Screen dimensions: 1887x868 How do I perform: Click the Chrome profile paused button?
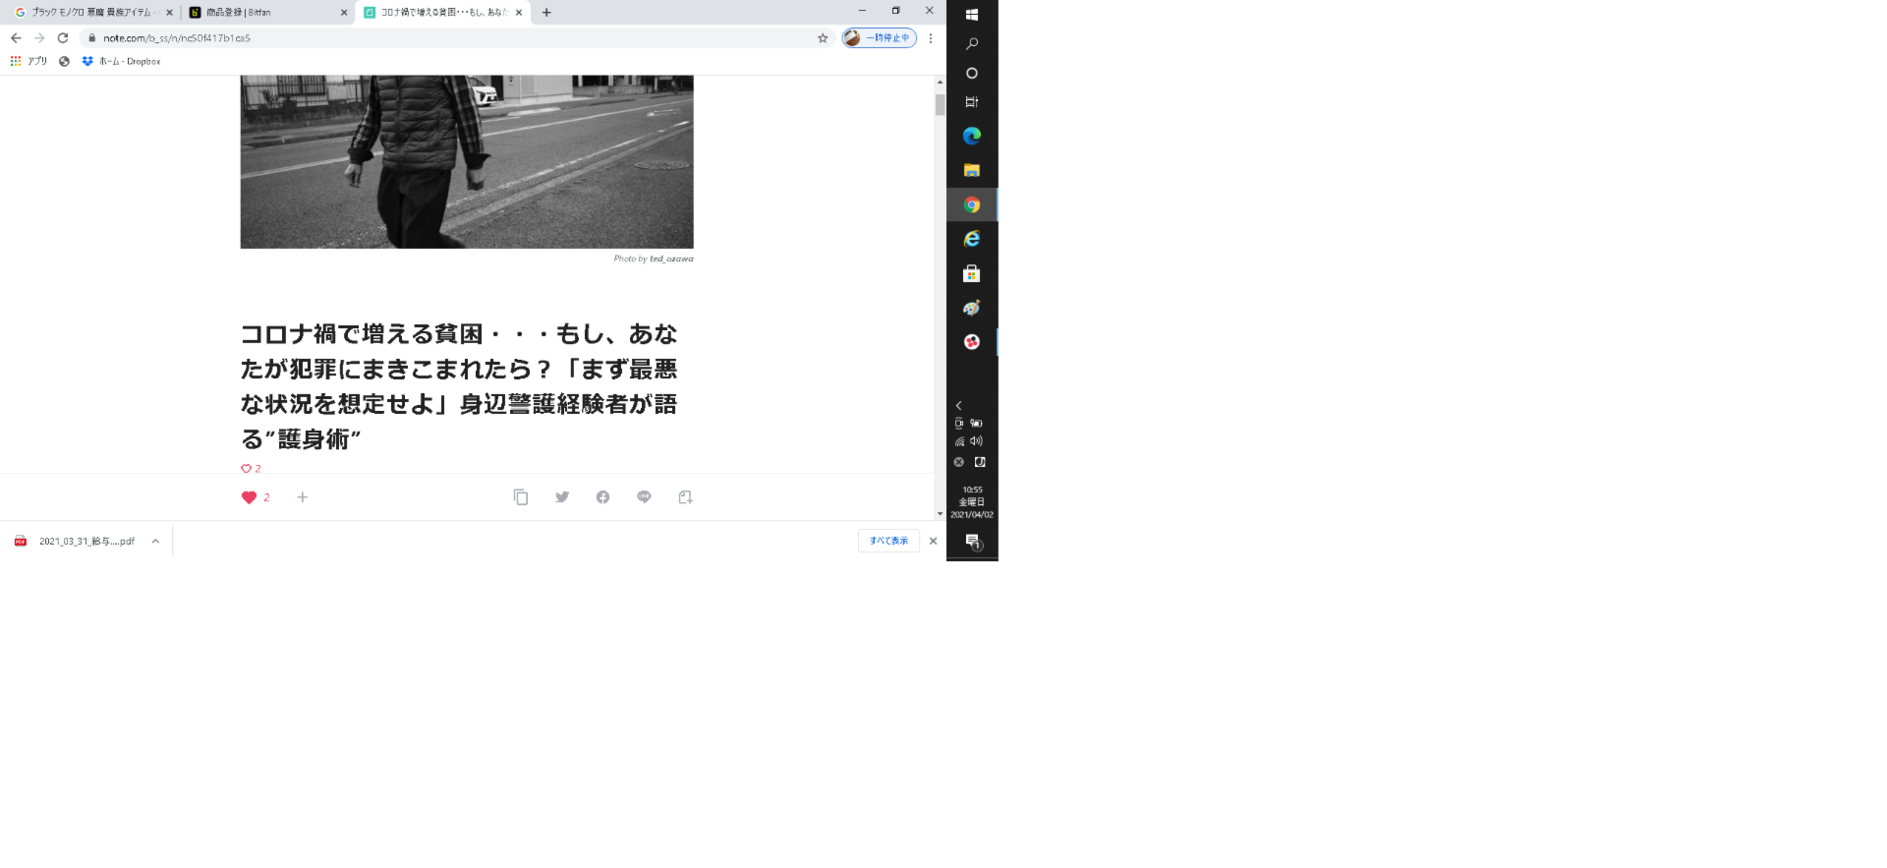(879, 38)
